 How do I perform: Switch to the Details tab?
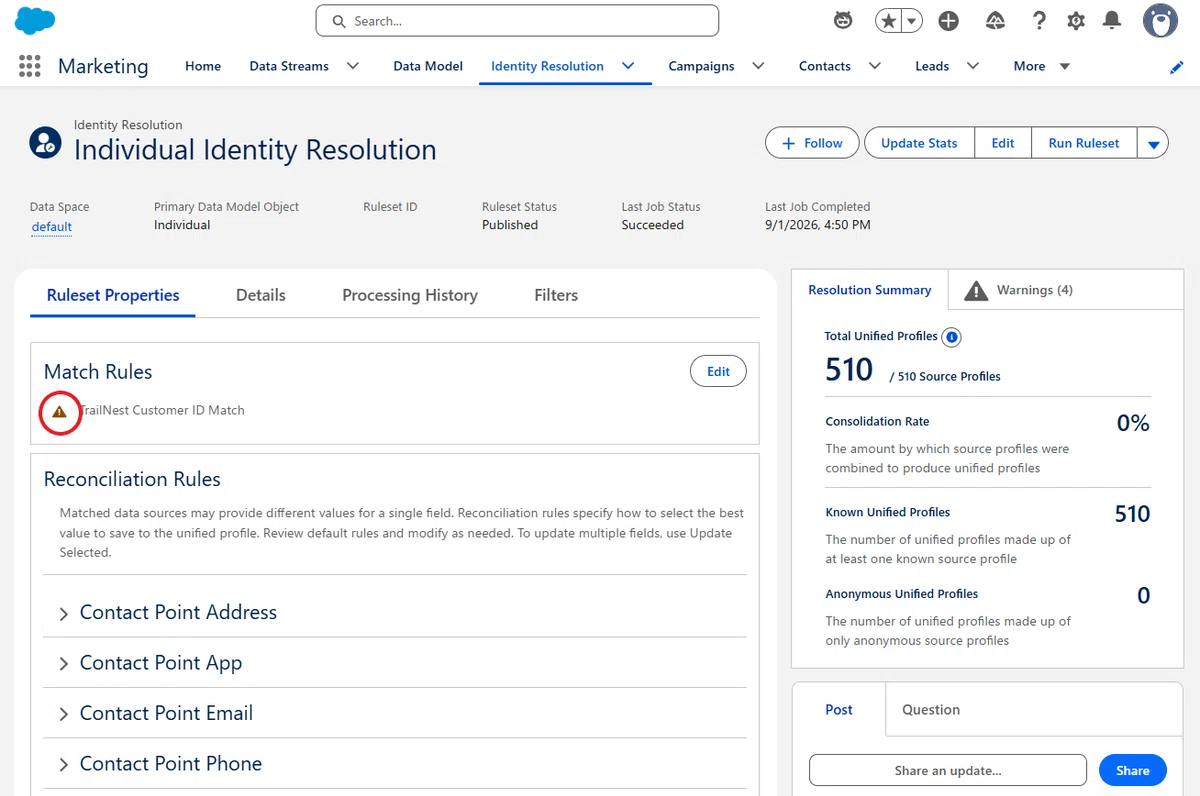click(x=261, y=295)
